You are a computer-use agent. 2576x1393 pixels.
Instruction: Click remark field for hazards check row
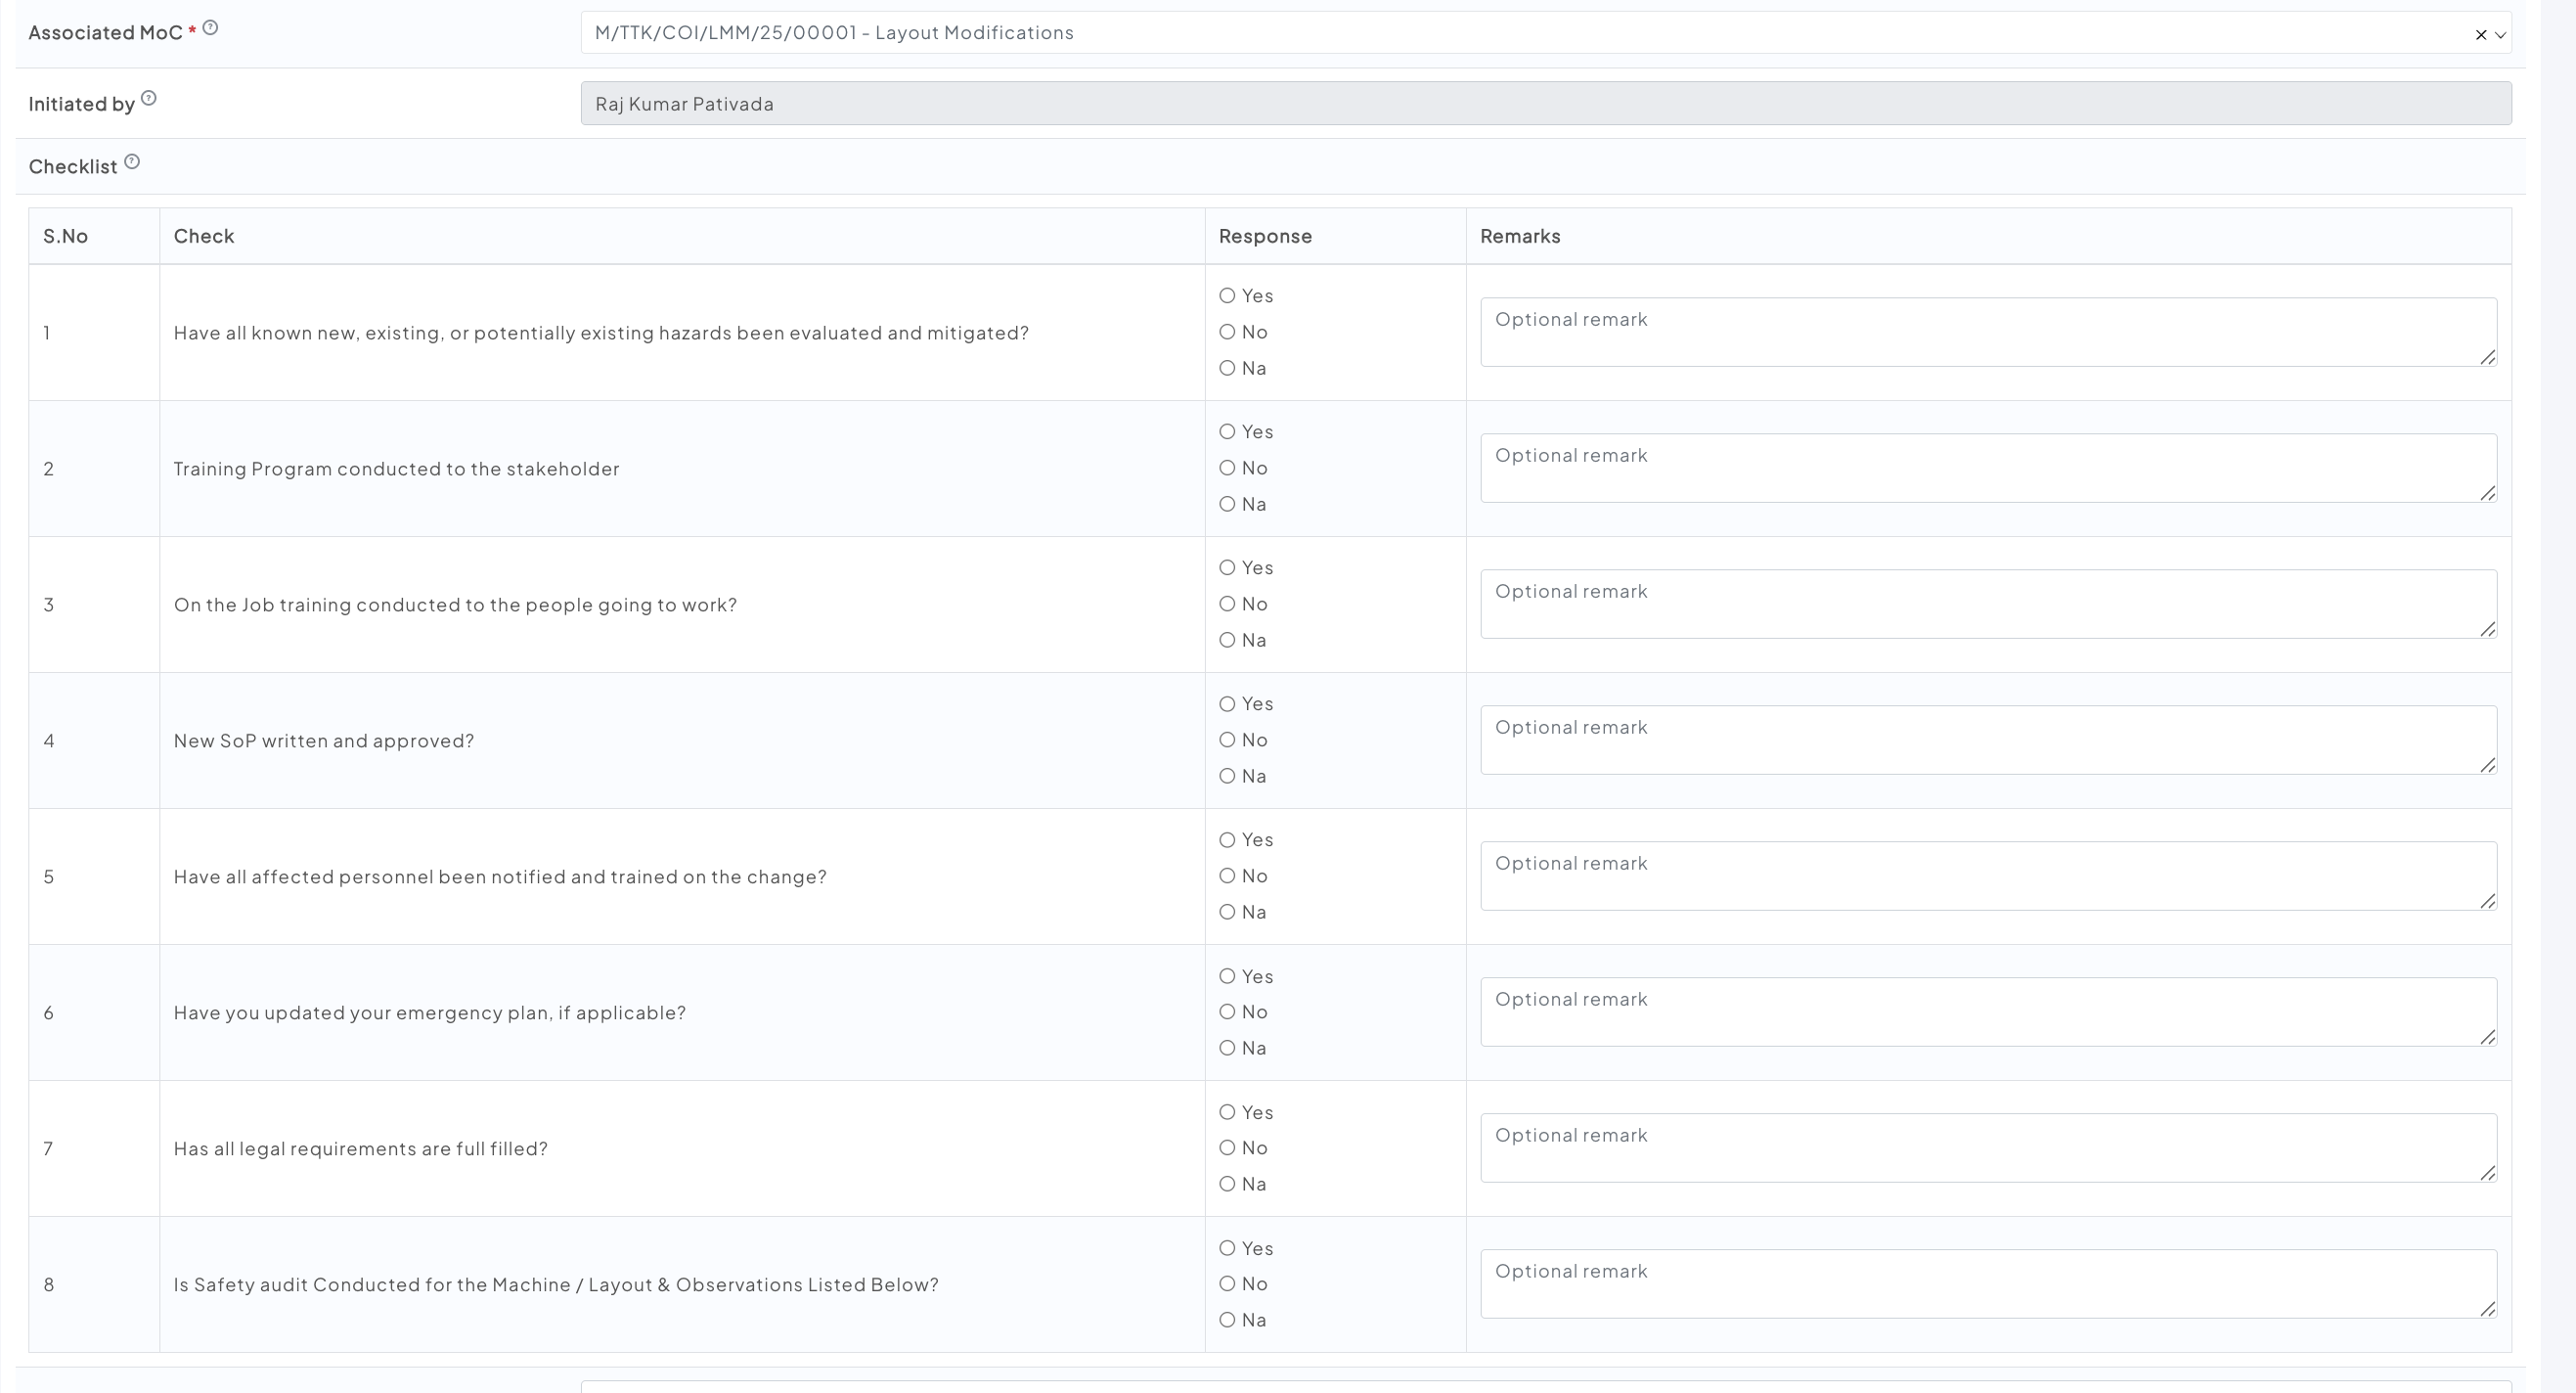(x=1987, y=332)
